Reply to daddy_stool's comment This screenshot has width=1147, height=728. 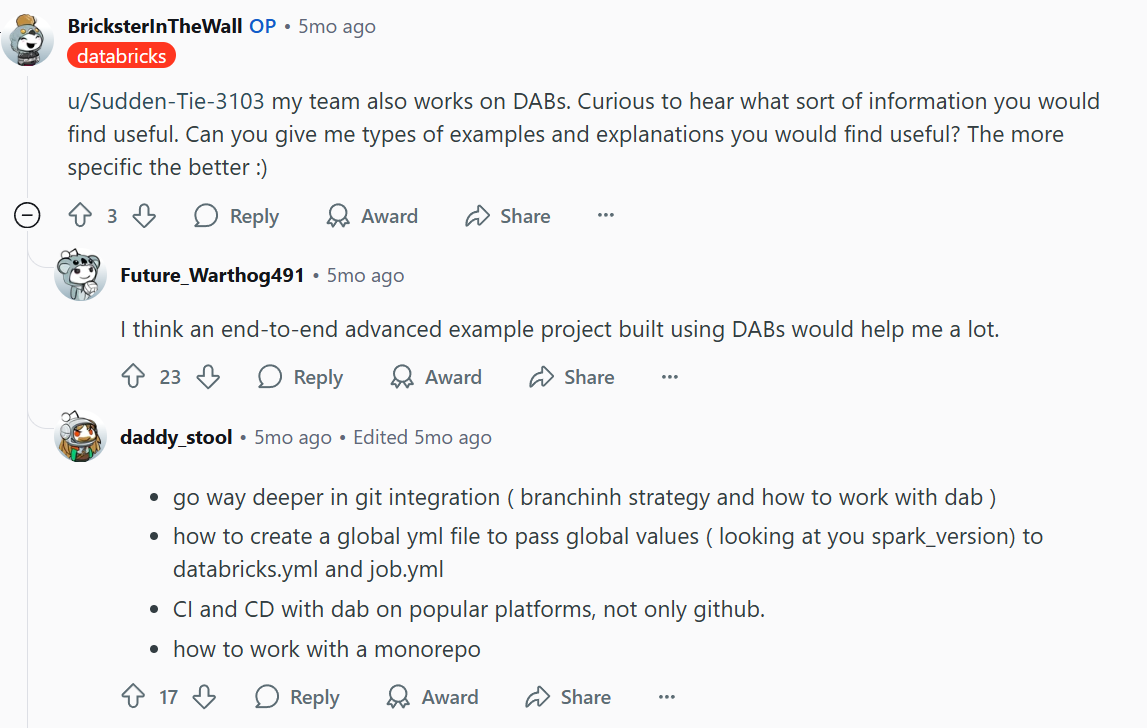pos(297,697)
